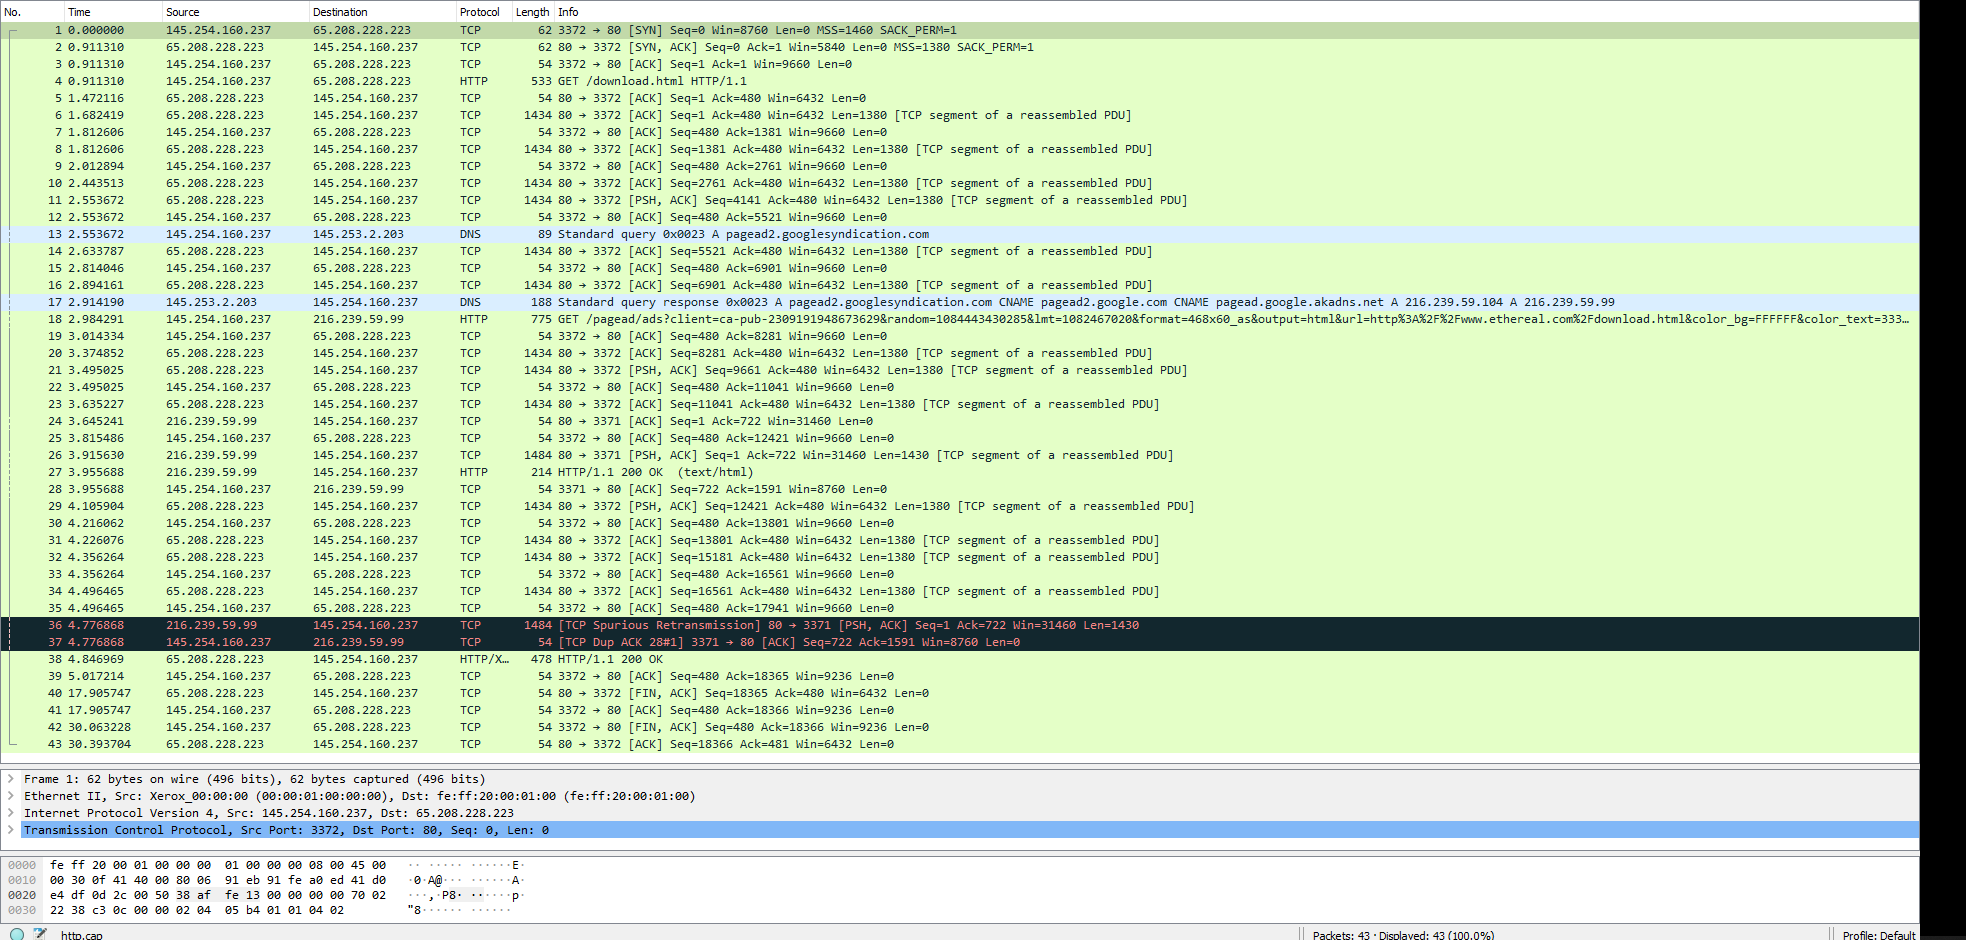Select the DNS standard query packet 13
1966x940 pixels.
[x=960, y=234]
